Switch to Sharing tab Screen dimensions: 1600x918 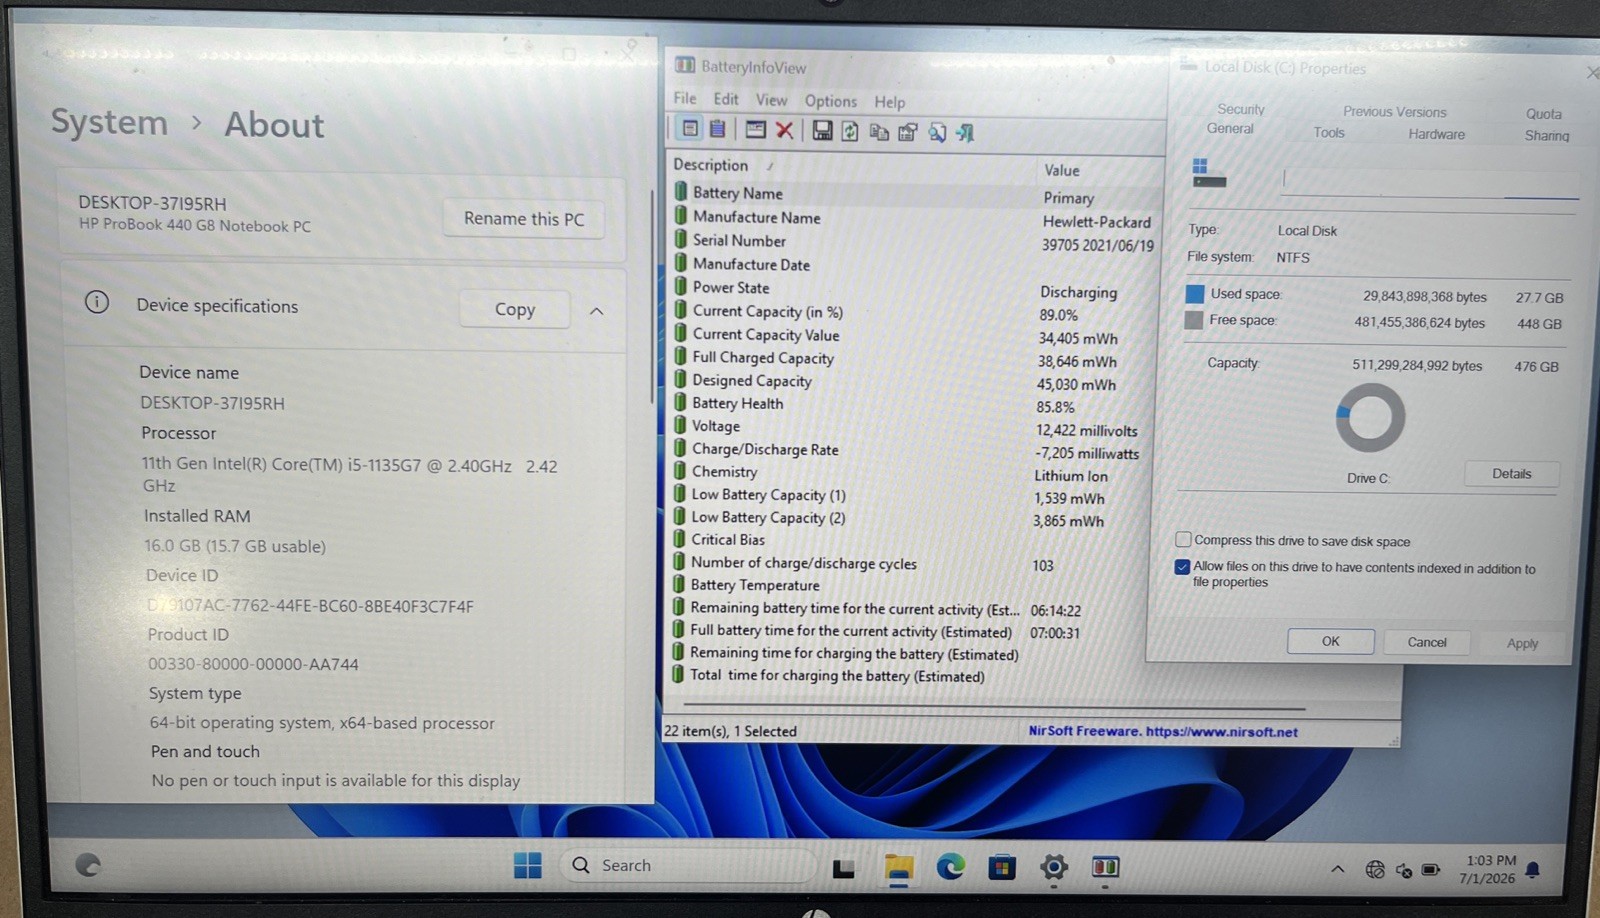1547,135
